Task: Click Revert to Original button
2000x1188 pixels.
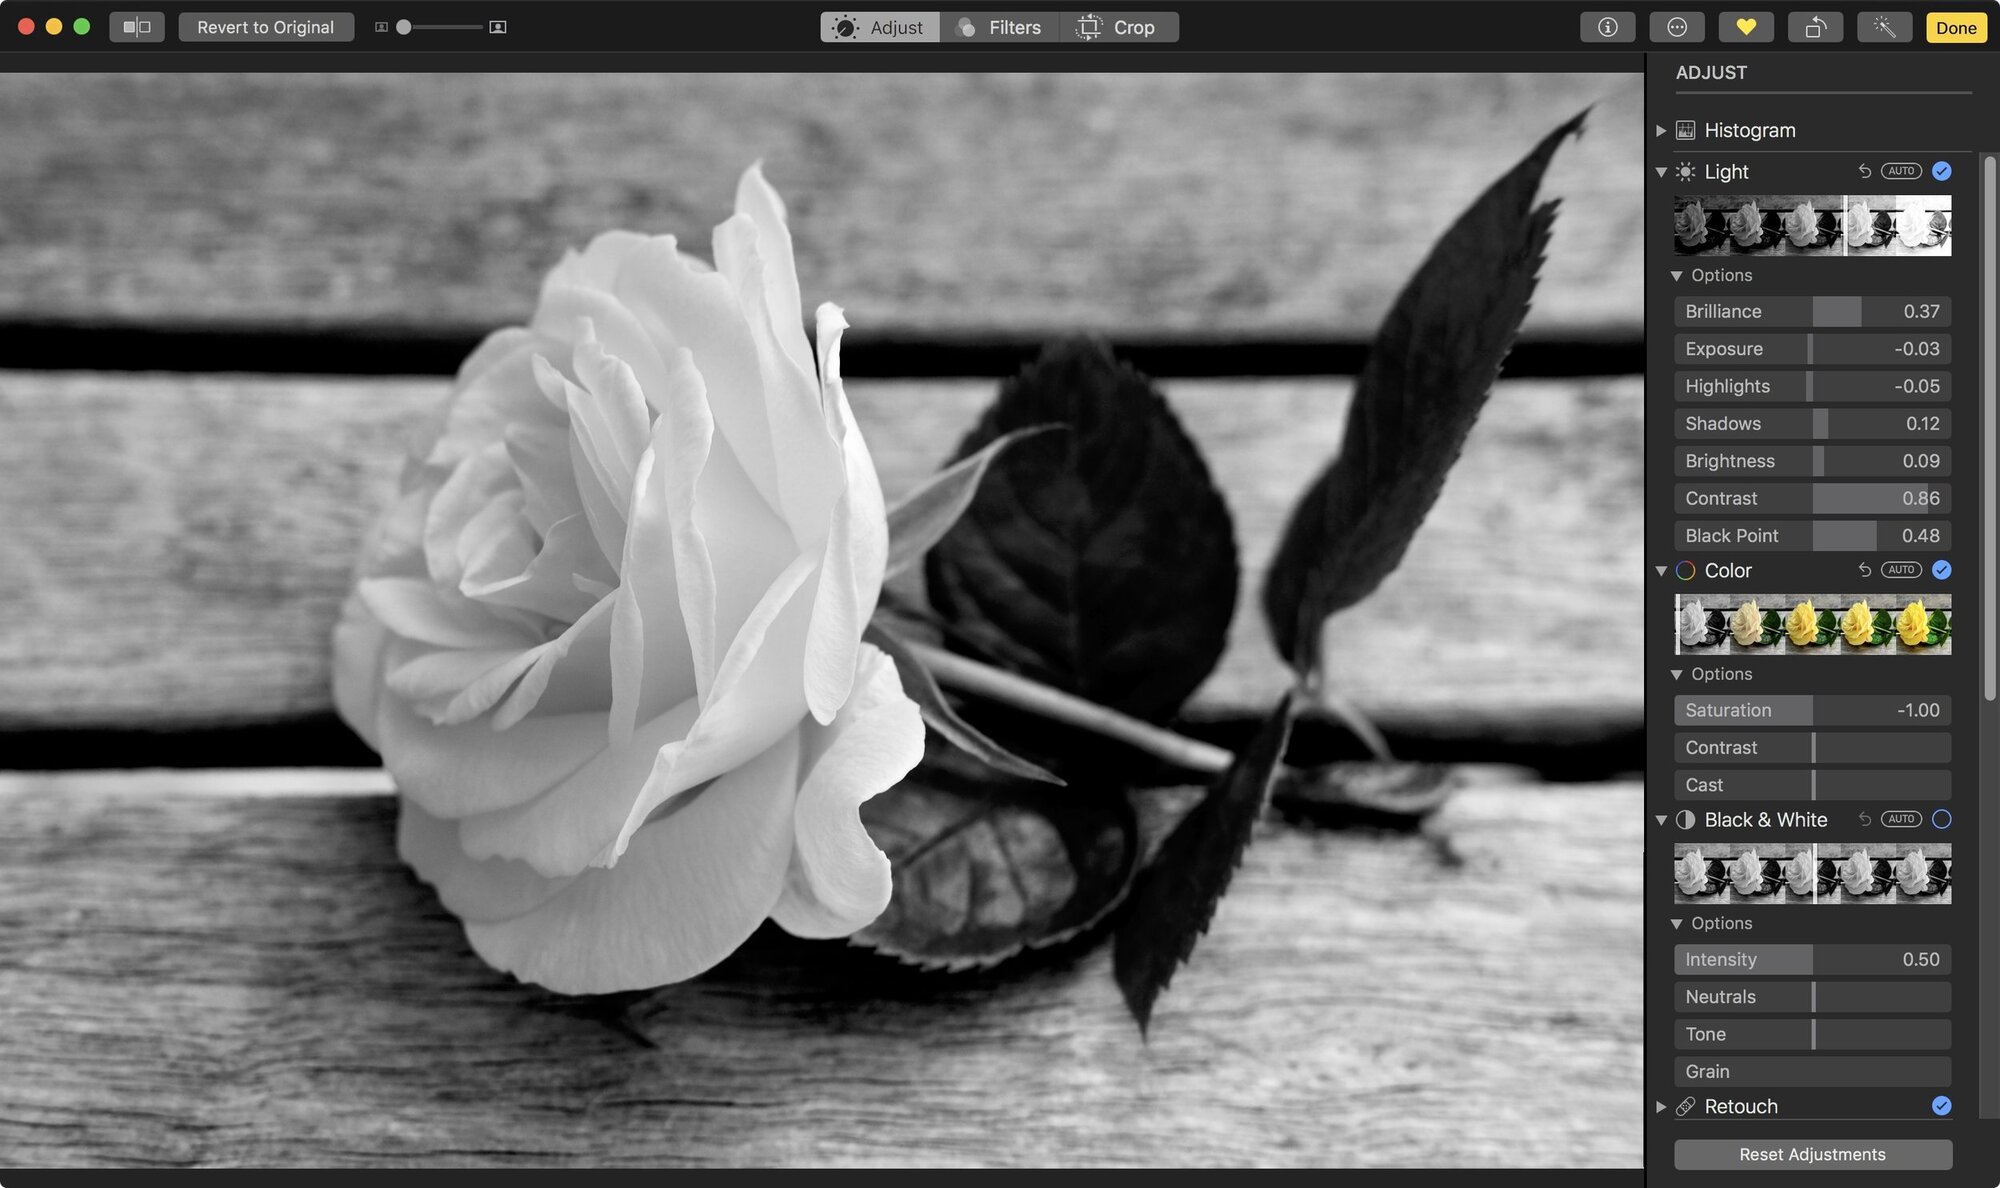Action: coord(266,27)
